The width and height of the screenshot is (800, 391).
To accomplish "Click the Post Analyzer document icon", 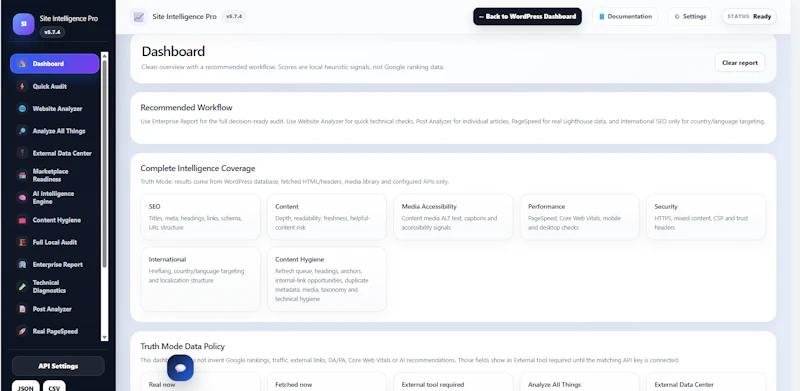I will 22,309.
